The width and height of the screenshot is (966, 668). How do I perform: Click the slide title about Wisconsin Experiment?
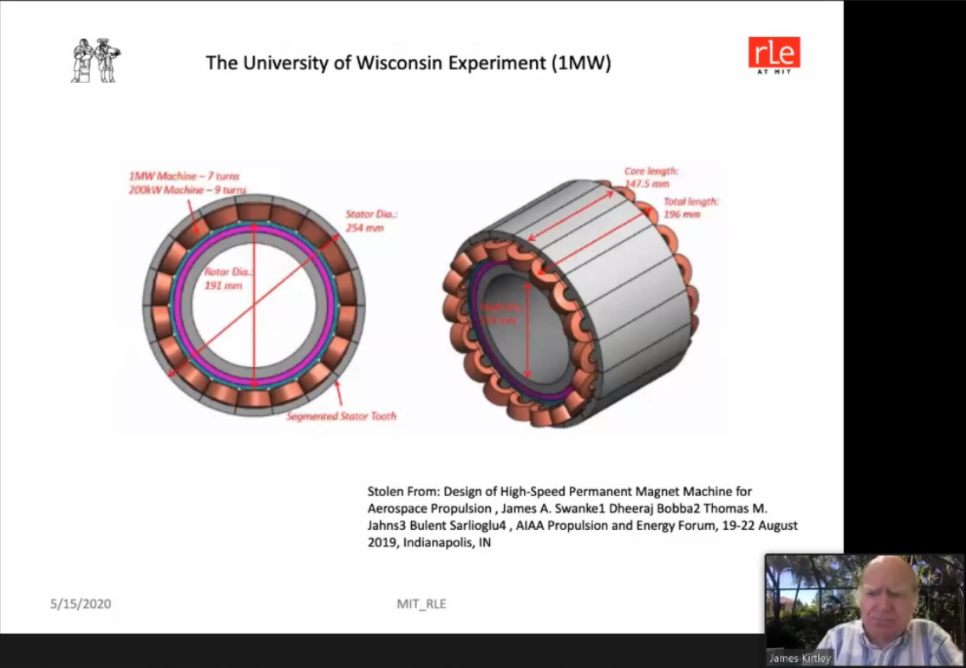(x=408, y=63)
